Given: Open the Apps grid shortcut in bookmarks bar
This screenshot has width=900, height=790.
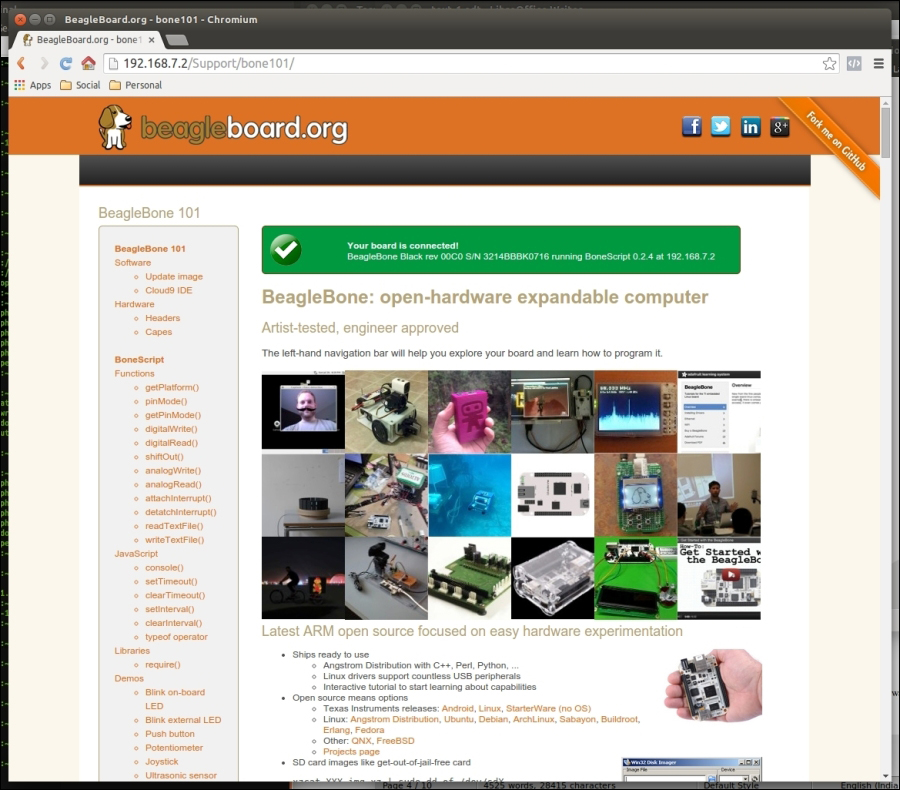Looking at the screenshot, I should coord(33,85).
